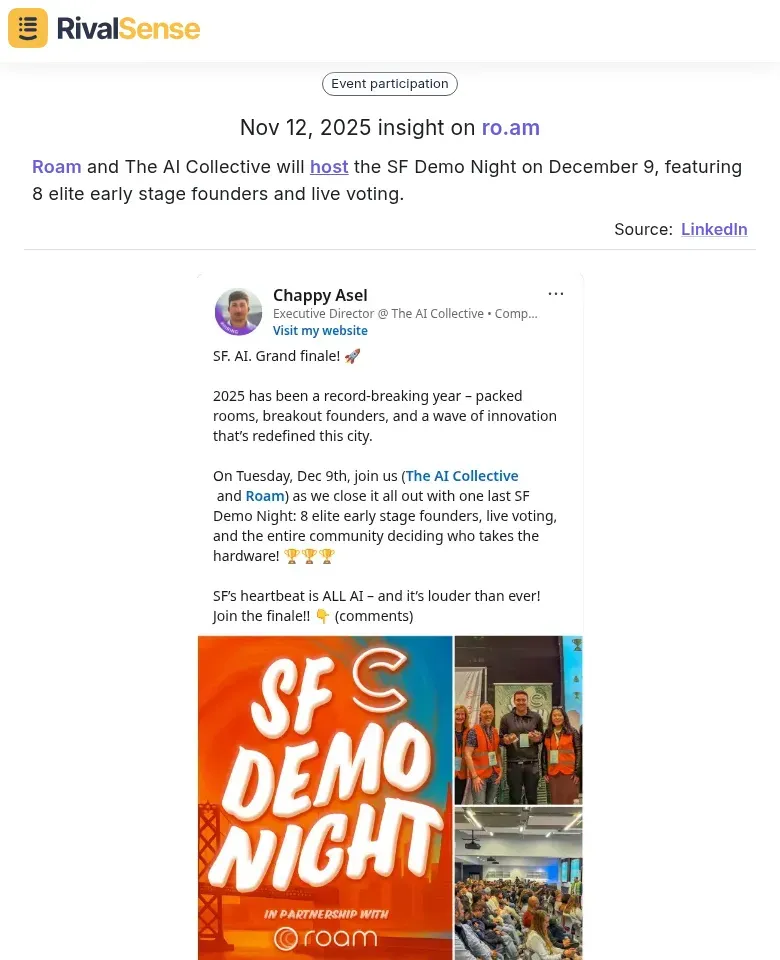
Task: Click the RivalSense logo icon
Action: coord(27,28)
